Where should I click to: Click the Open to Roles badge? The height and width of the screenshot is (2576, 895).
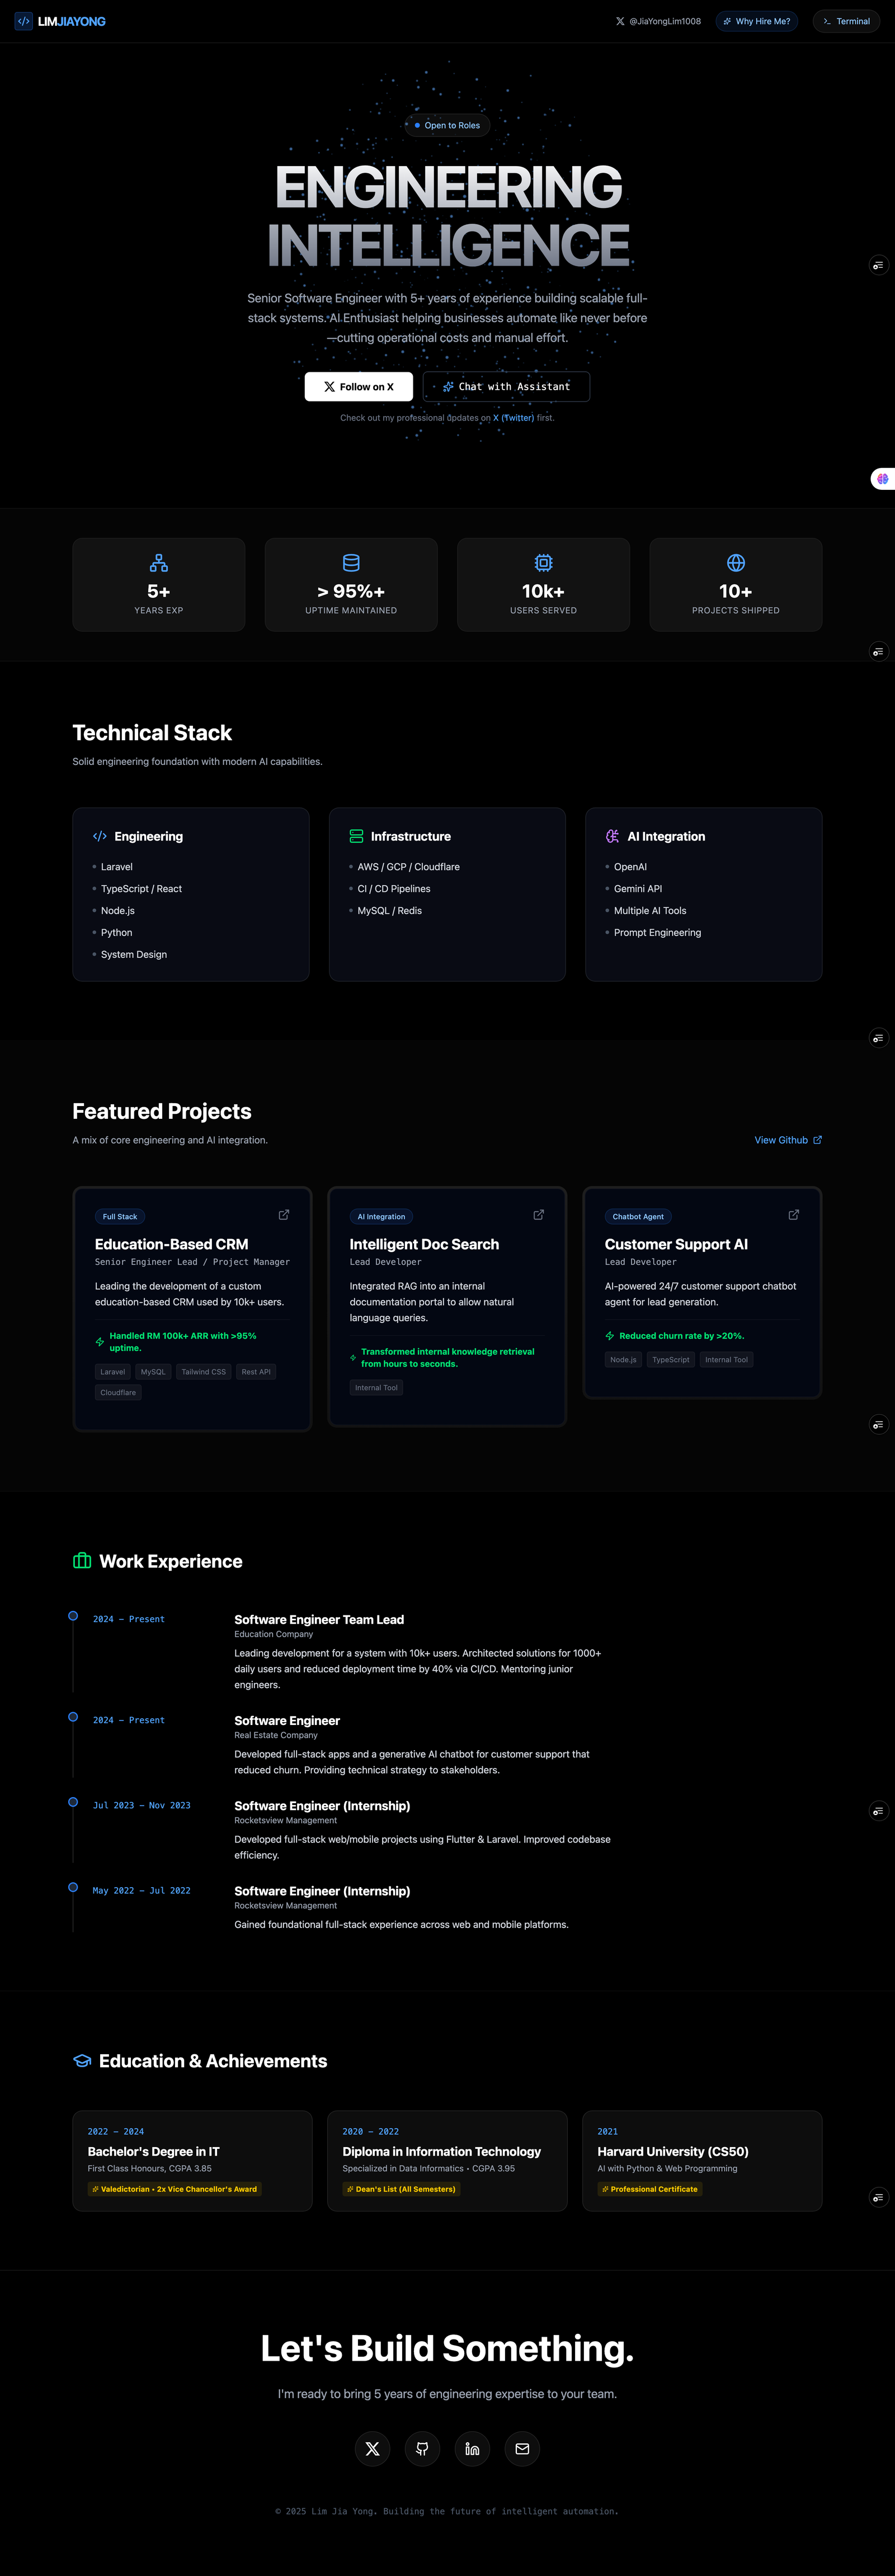coord(447,125)
